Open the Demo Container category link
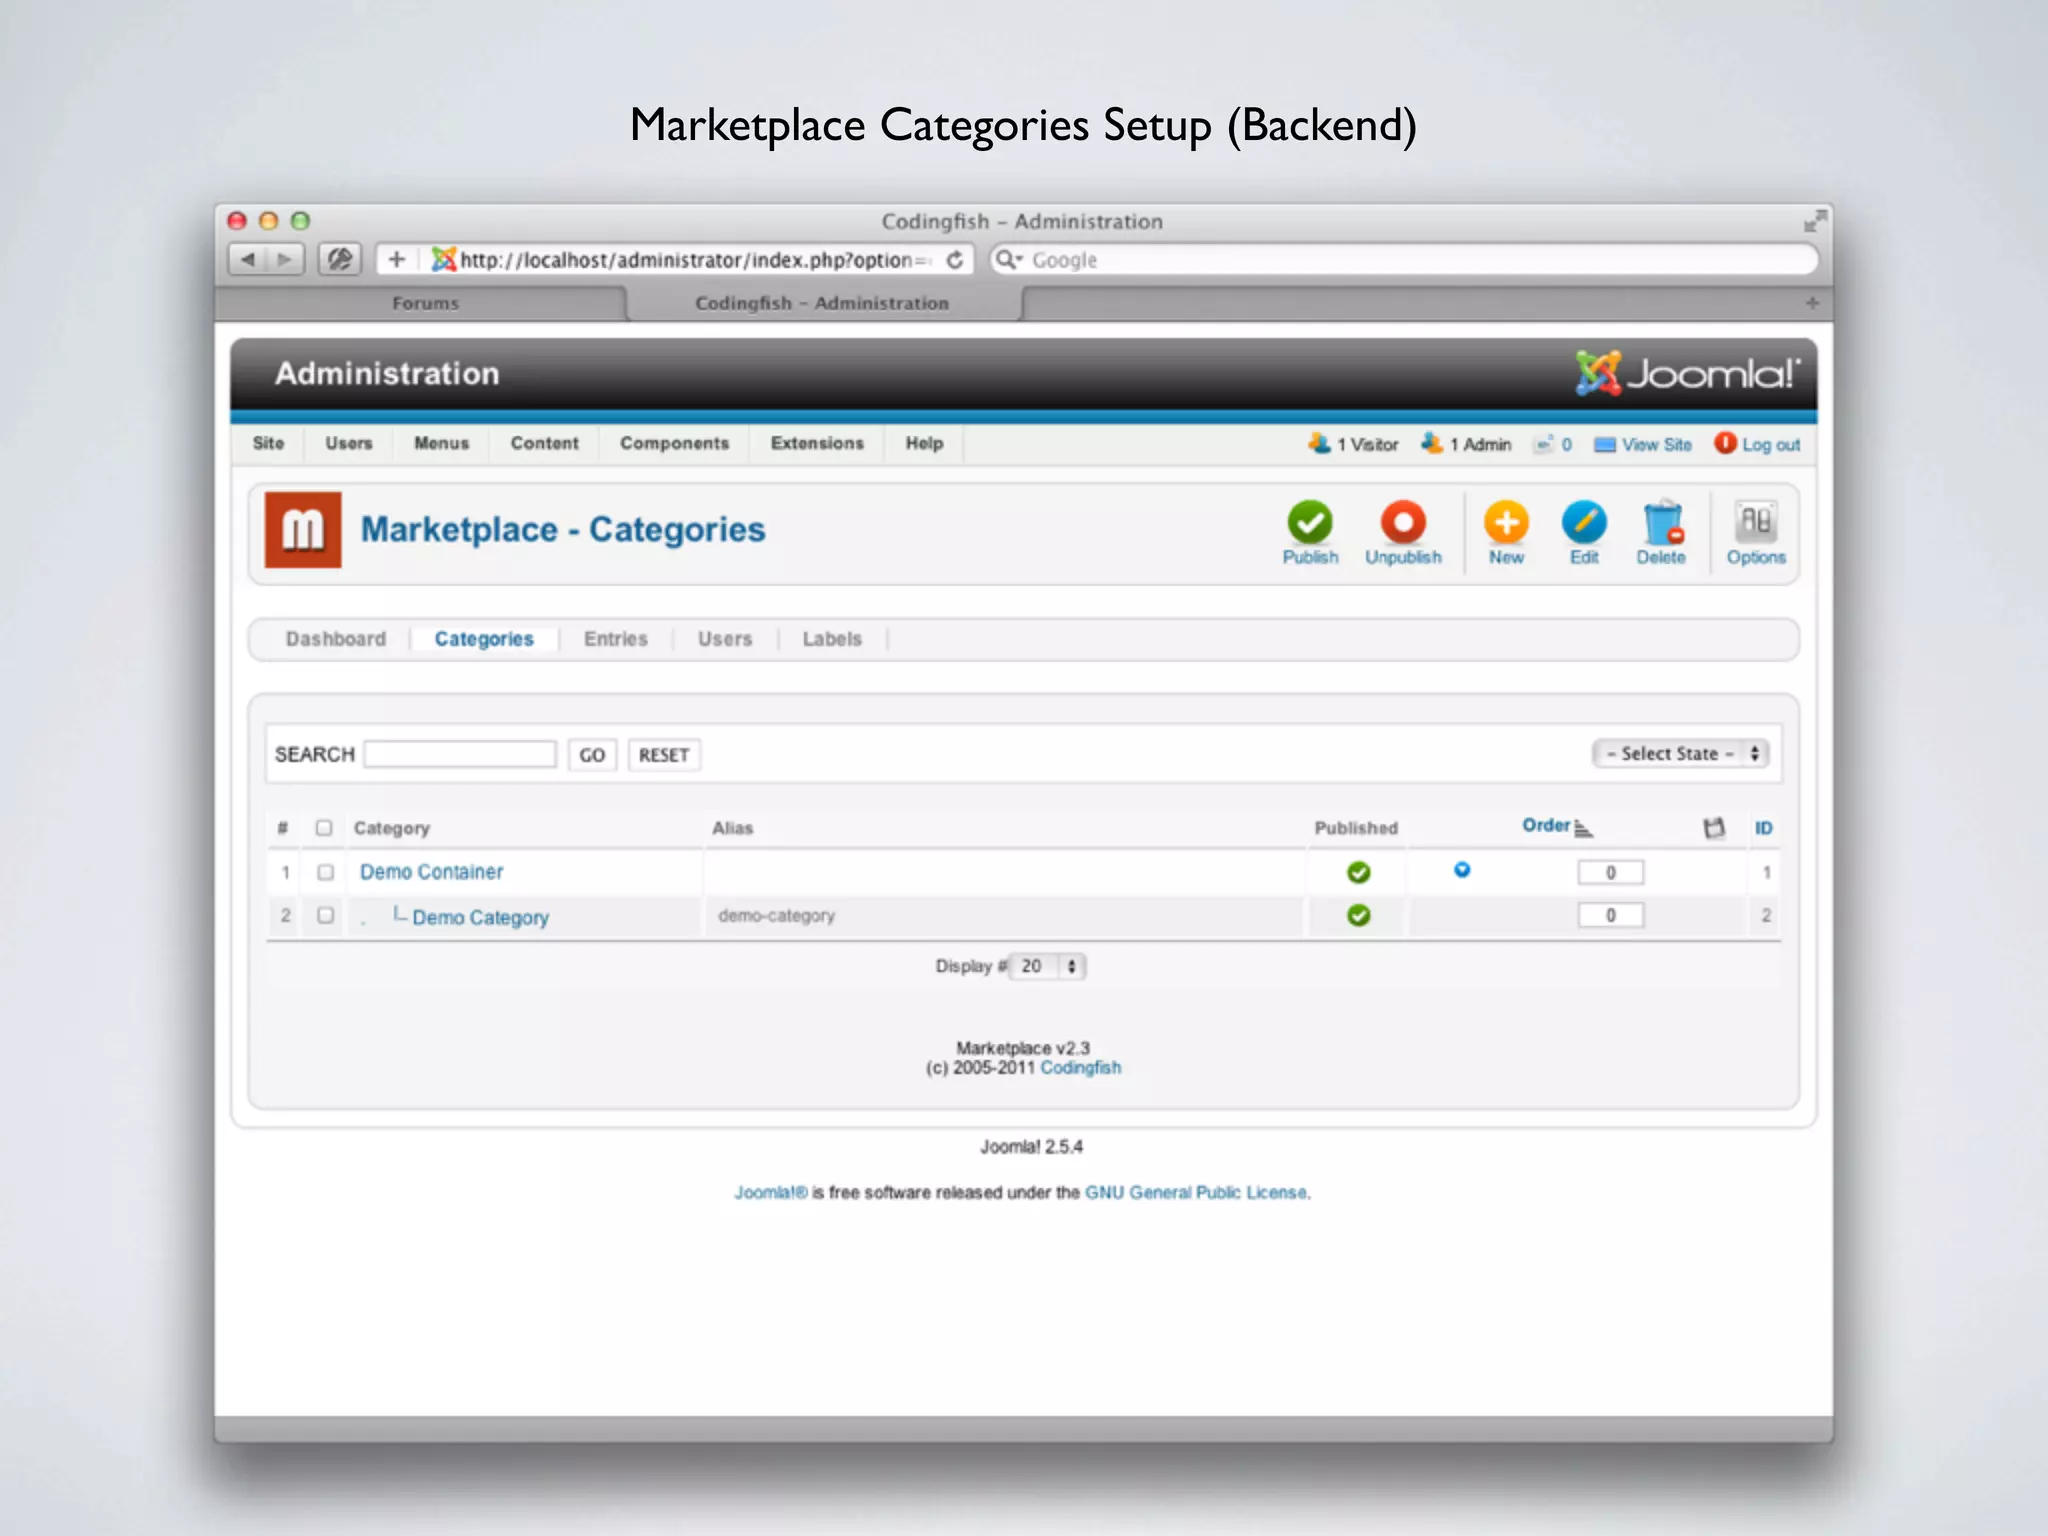 (x=431, y=872)
